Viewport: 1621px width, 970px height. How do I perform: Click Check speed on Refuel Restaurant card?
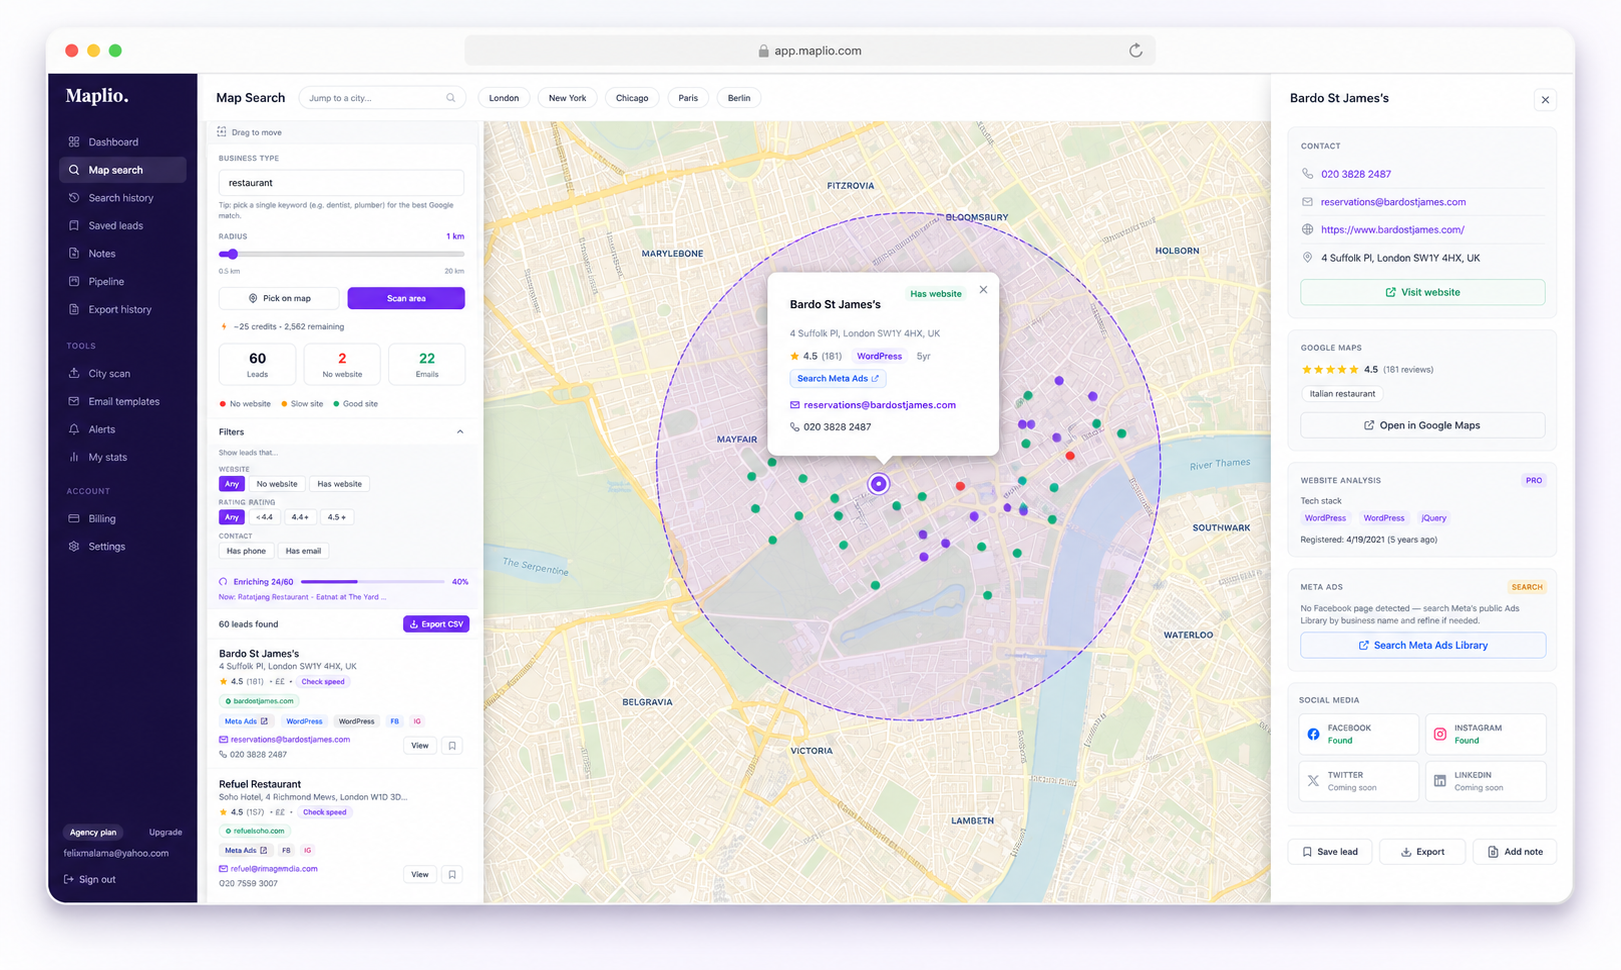324,812
